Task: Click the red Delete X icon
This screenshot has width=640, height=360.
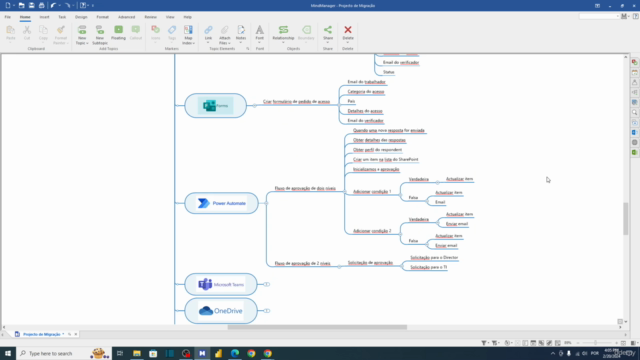Action: click(348, 29)
